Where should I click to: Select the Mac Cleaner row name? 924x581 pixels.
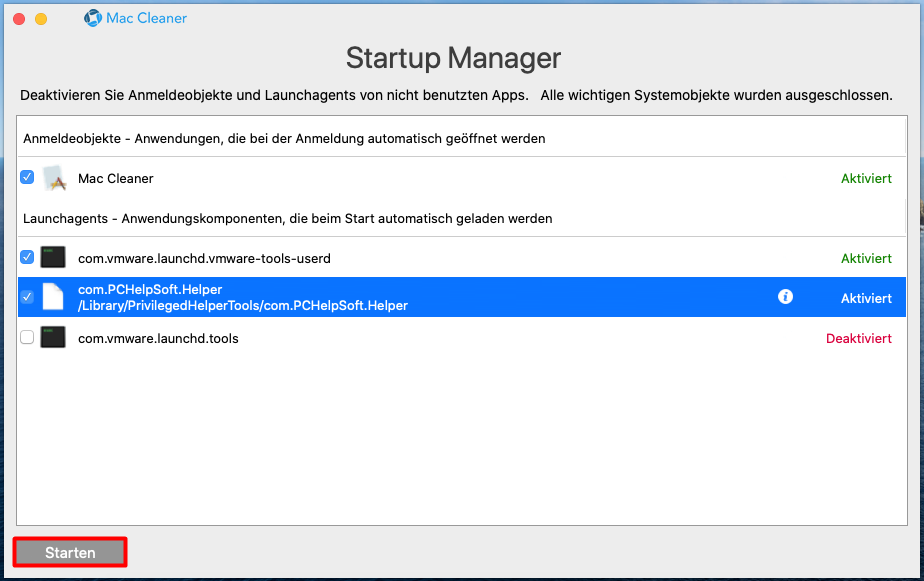pyautogui.click(x=116, y=179)
